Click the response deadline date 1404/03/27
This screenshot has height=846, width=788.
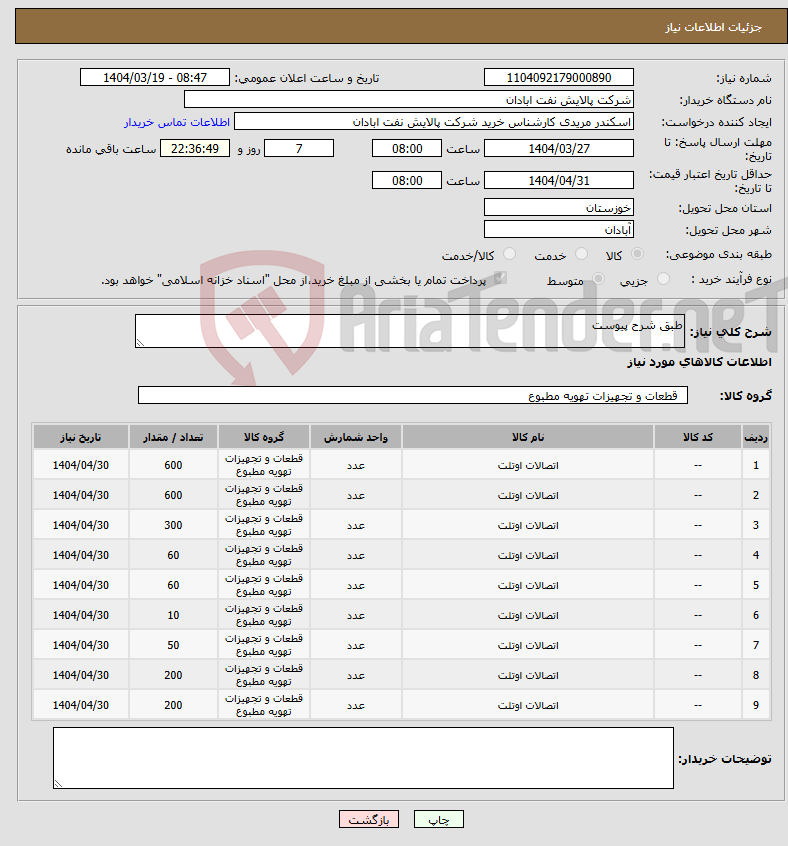[559, 148]
